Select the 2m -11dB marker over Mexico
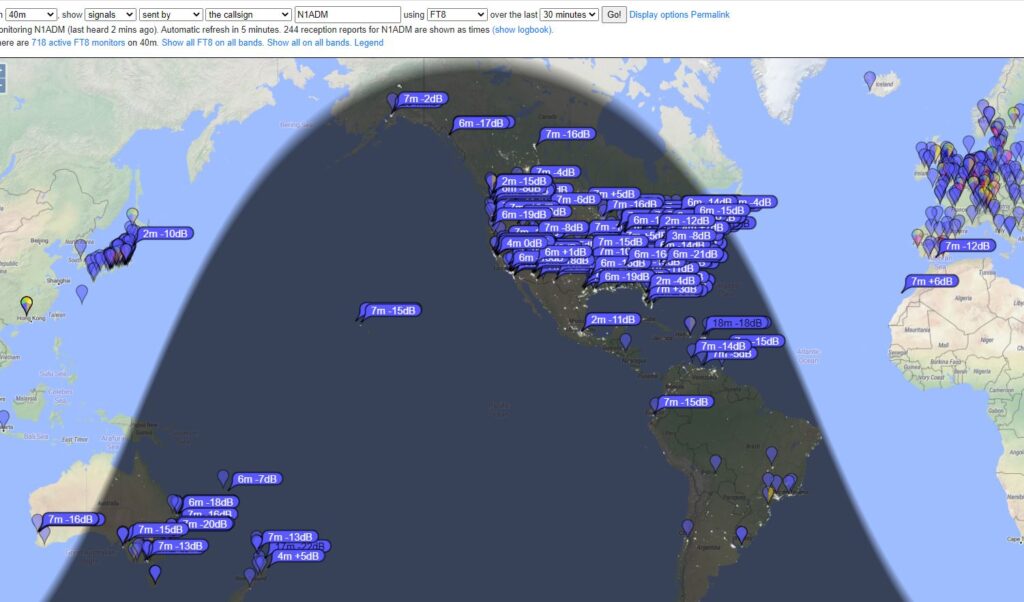The image size is (1024, 602). [614, 320]
